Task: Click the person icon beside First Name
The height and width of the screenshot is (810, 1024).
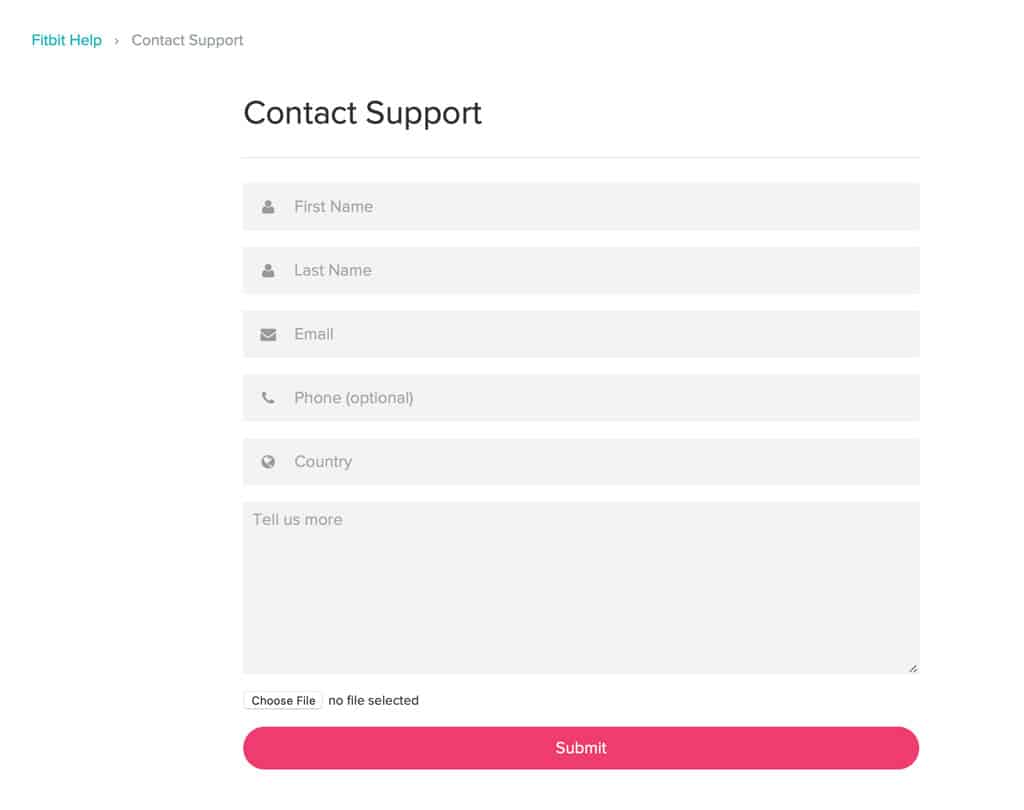Action: 267,207
